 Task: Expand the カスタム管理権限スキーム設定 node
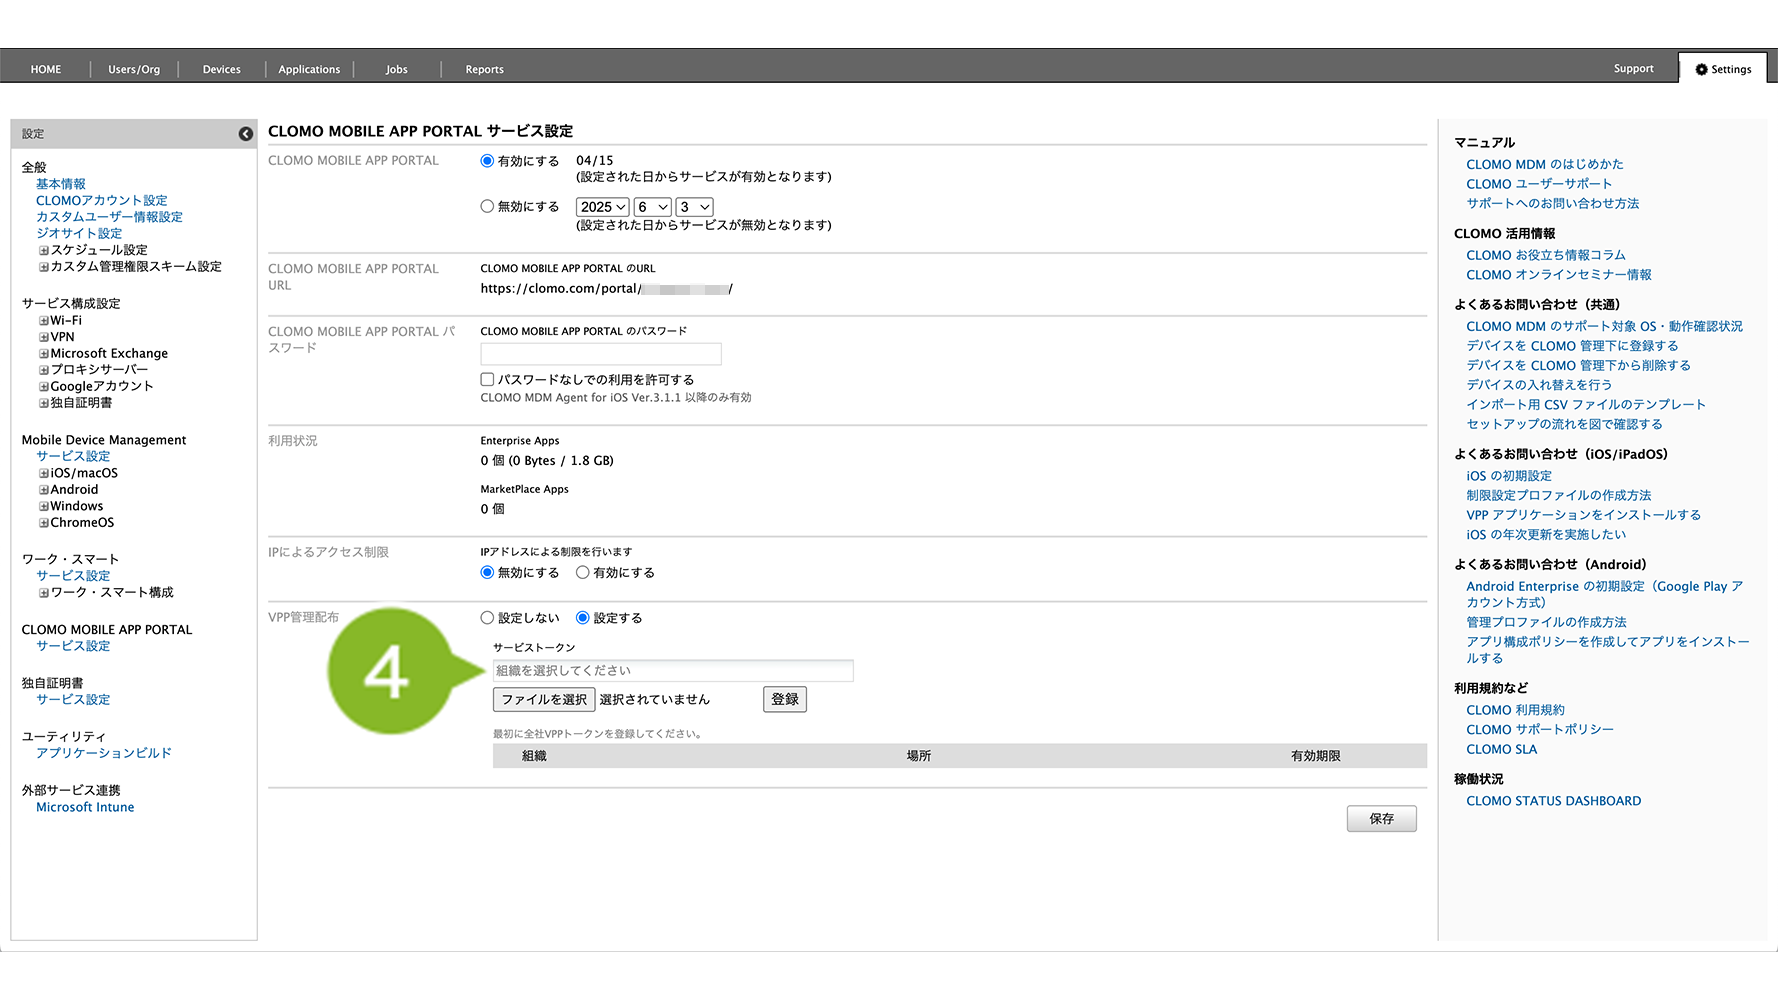[x=44, y=267]
